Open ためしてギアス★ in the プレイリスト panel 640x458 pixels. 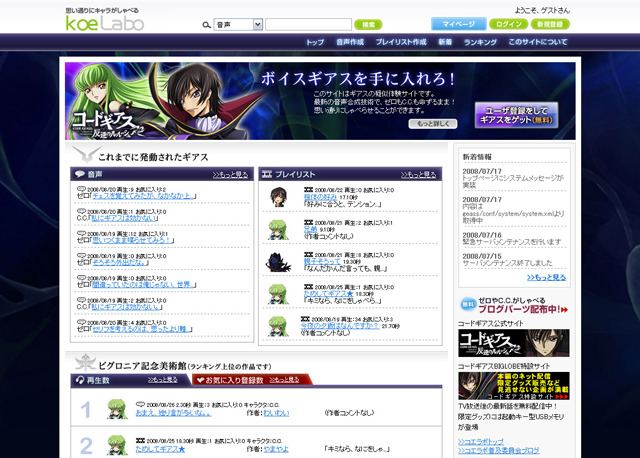(328, 293)
